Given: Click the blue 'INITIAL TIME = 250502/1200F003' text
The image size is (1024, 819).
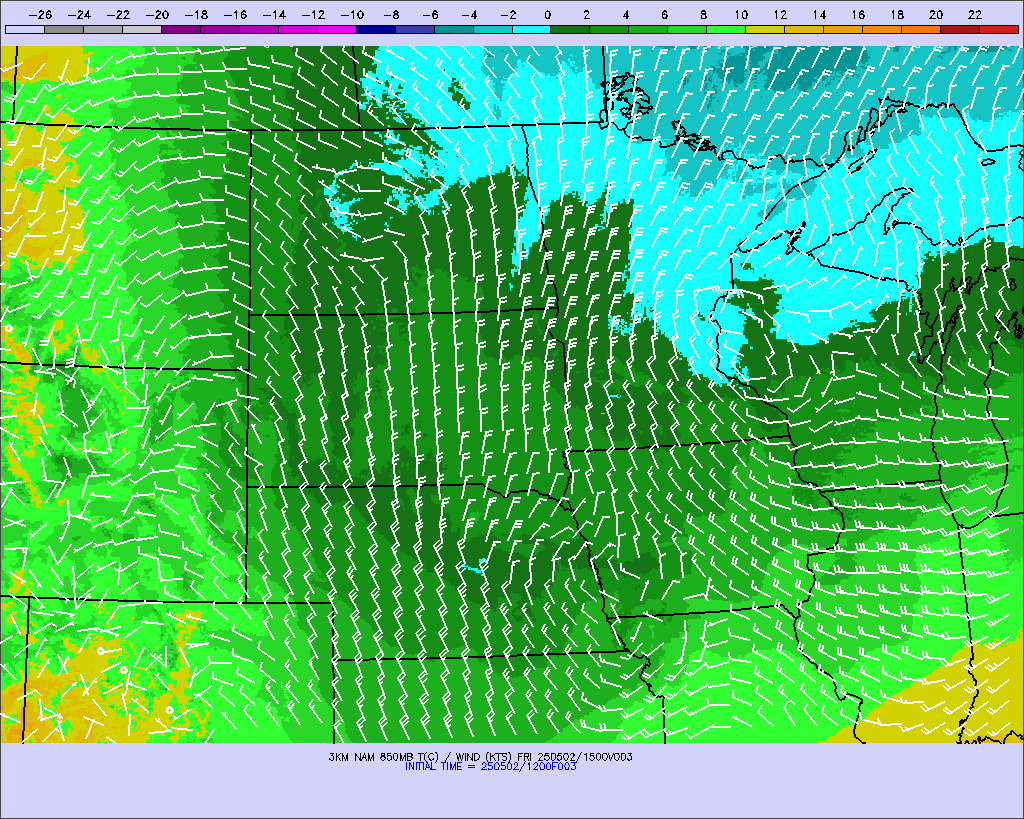Looking at the screenshot, I should coord(490,767).
